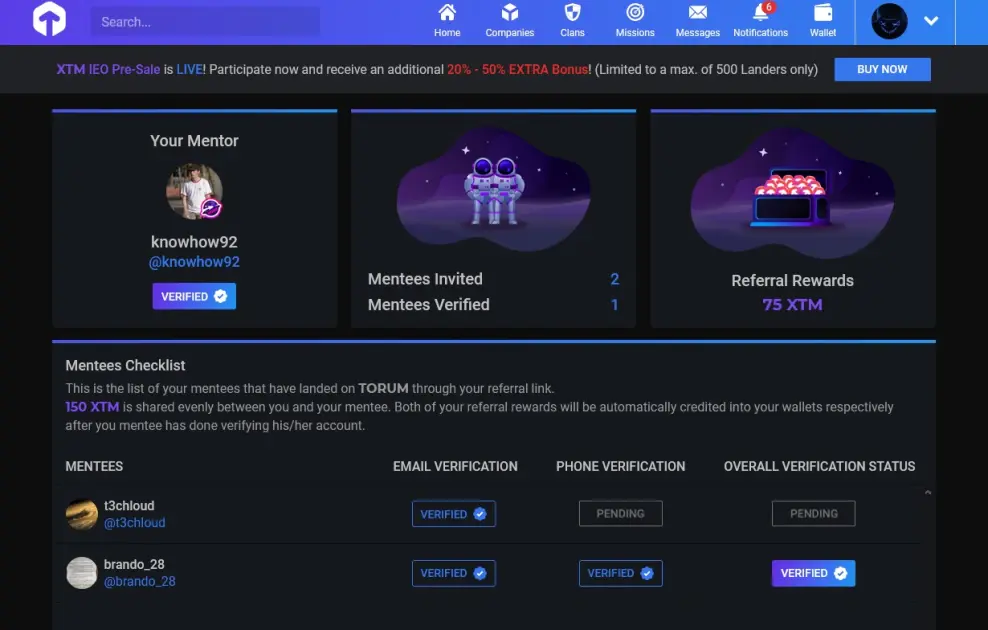Image resolution: width=988 pixels, height=630 pixels.
Task: Click t3chloud phone PENDING badge
Action: click(x=621, y=513)
